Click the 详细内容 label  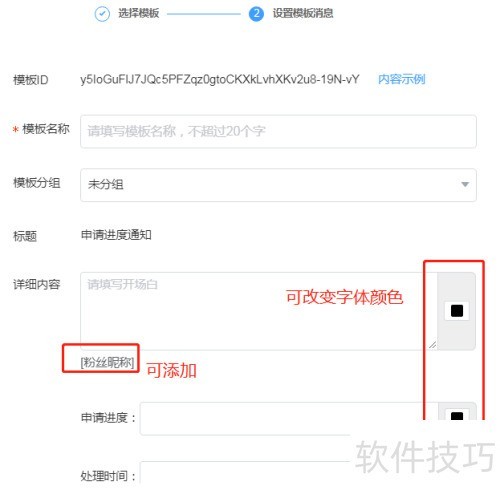pos(37,284)
